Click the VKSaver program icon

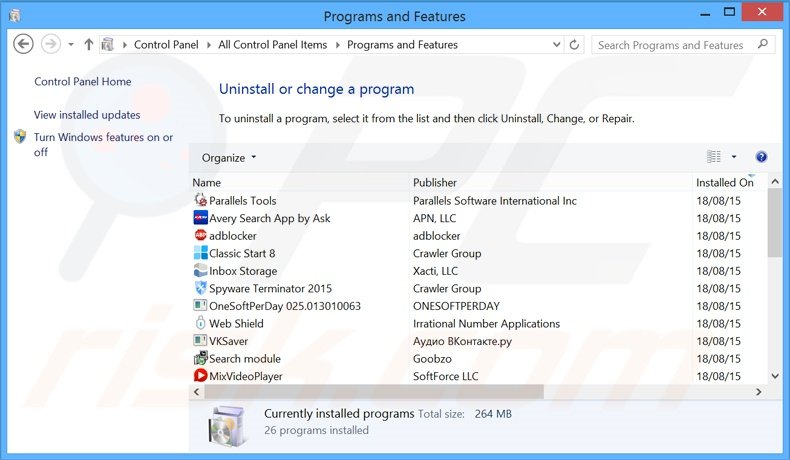(201, 341)
